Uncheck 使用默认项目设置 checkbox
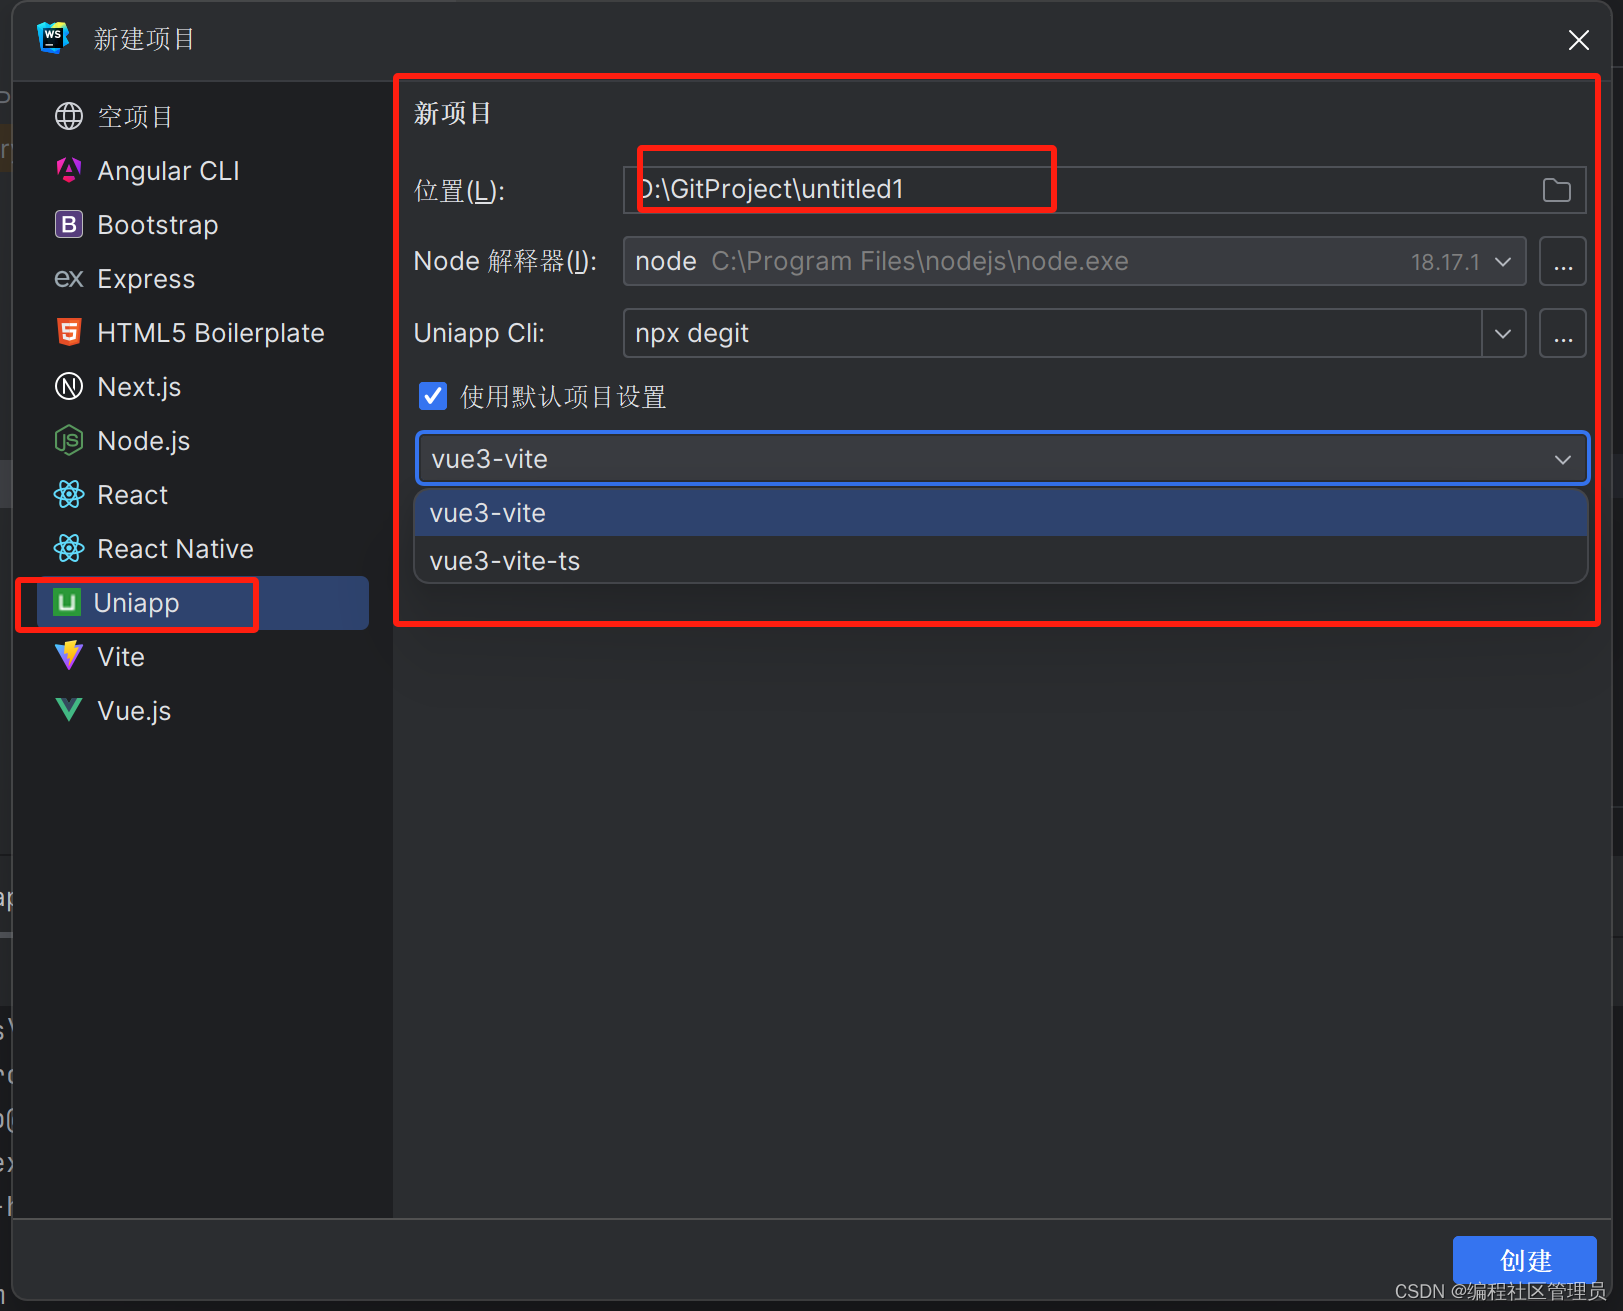Image resolution: width=1623 pixels, height=1311 pixels. tap(432, 396)
